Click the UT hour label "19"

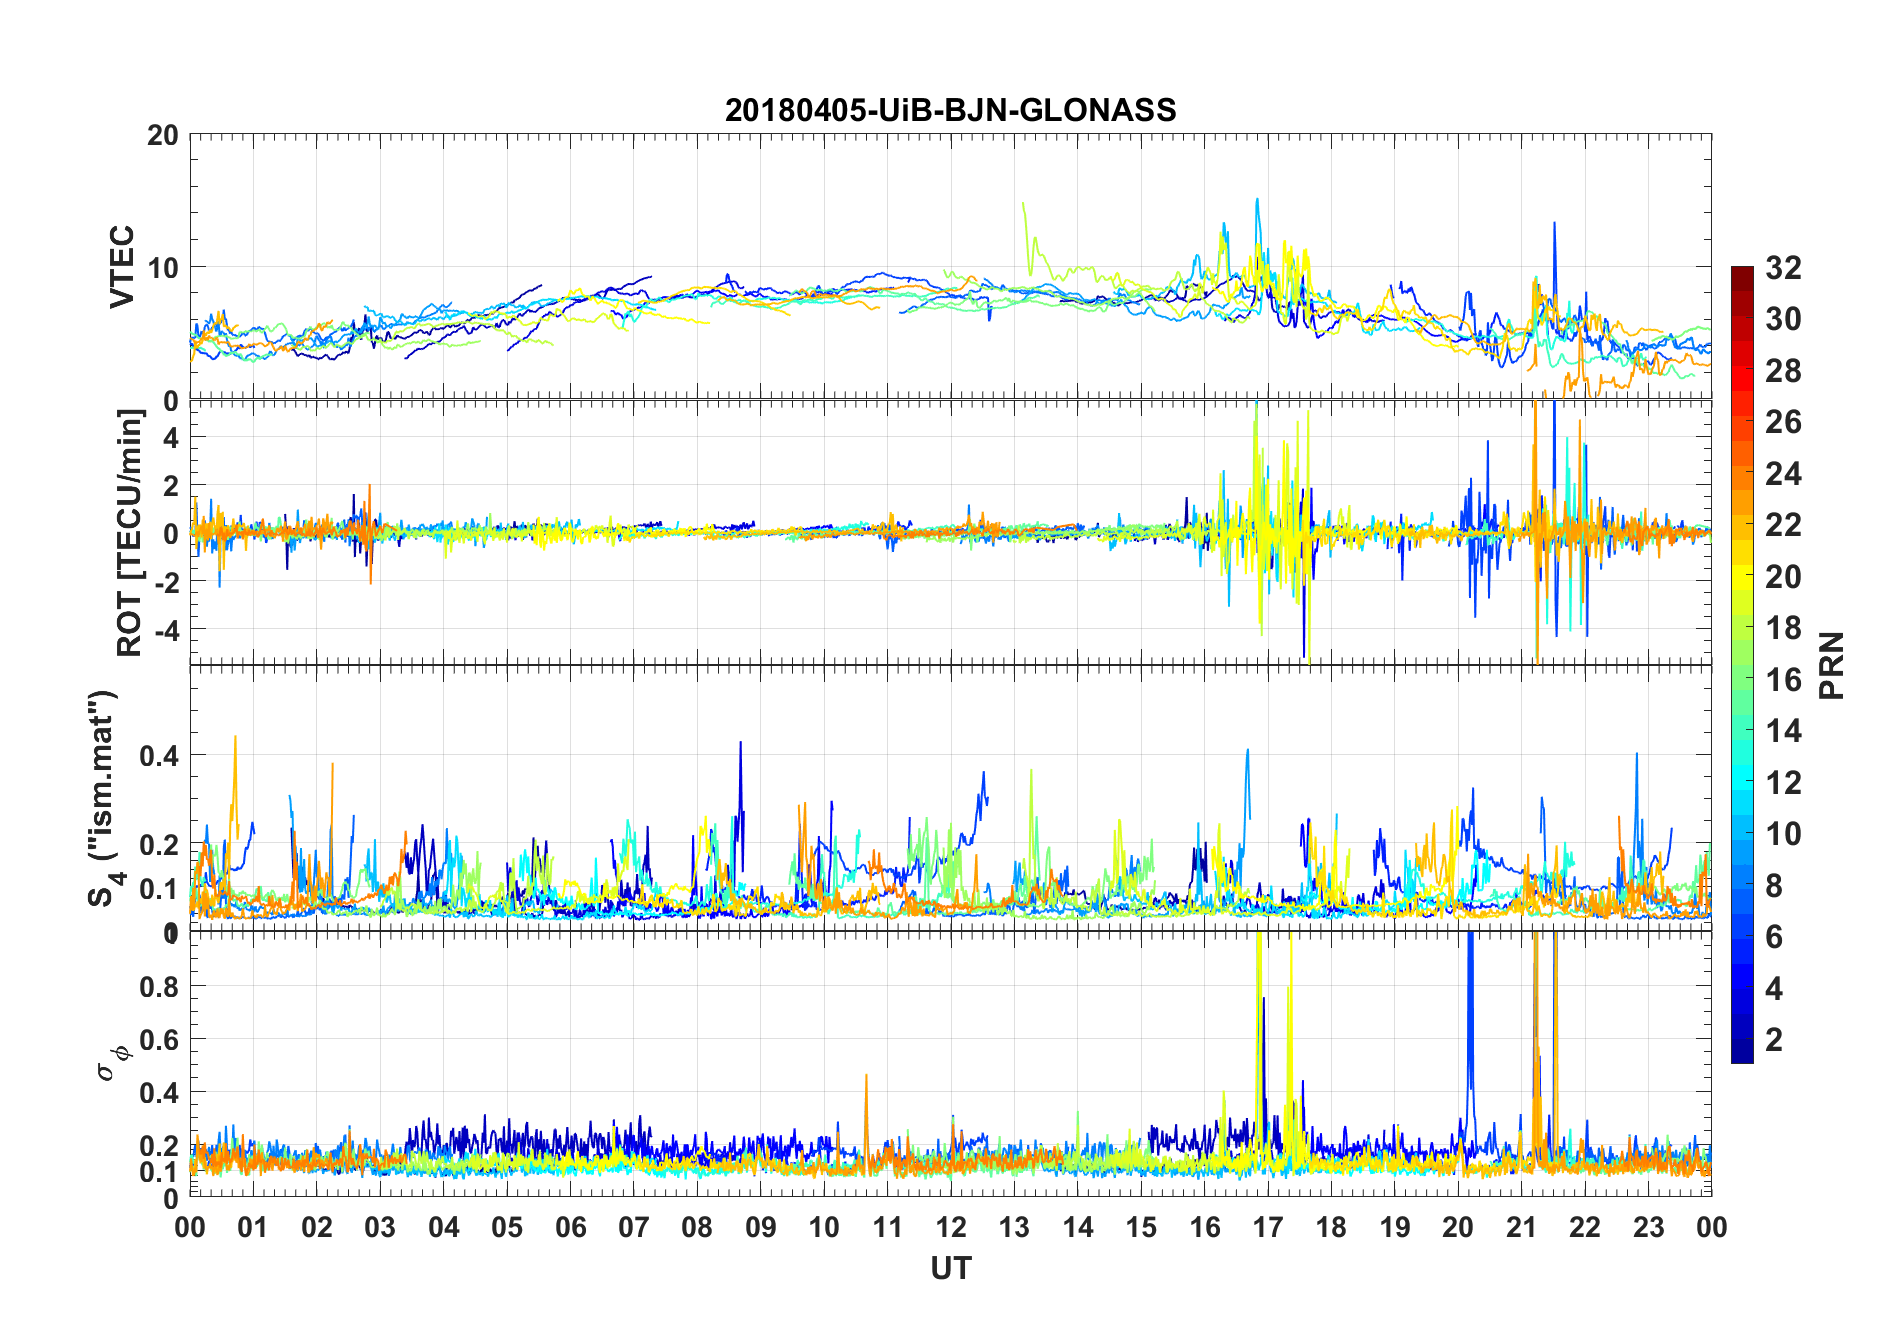(1395, 1228)
